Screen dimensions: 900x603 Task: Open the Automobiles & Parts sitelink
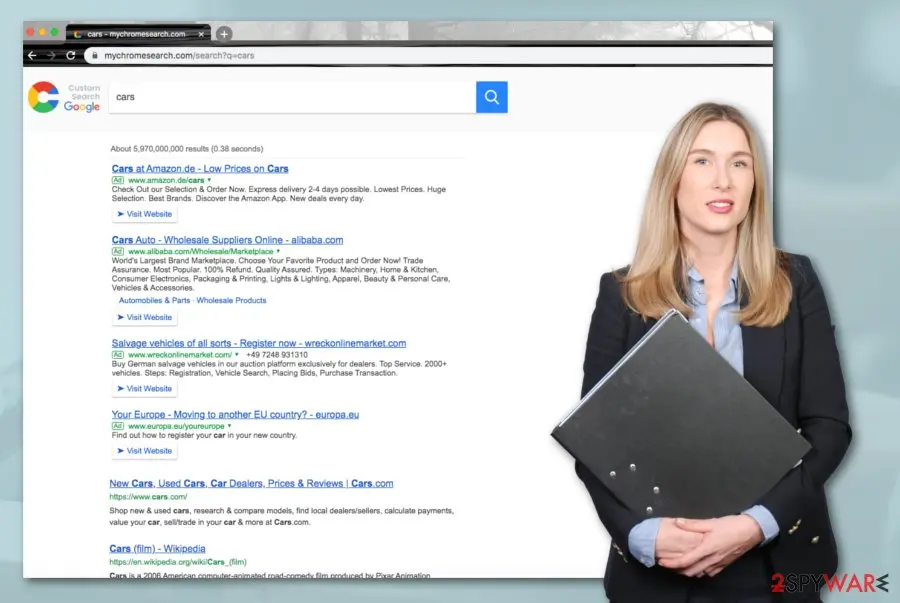coord(154,300)
